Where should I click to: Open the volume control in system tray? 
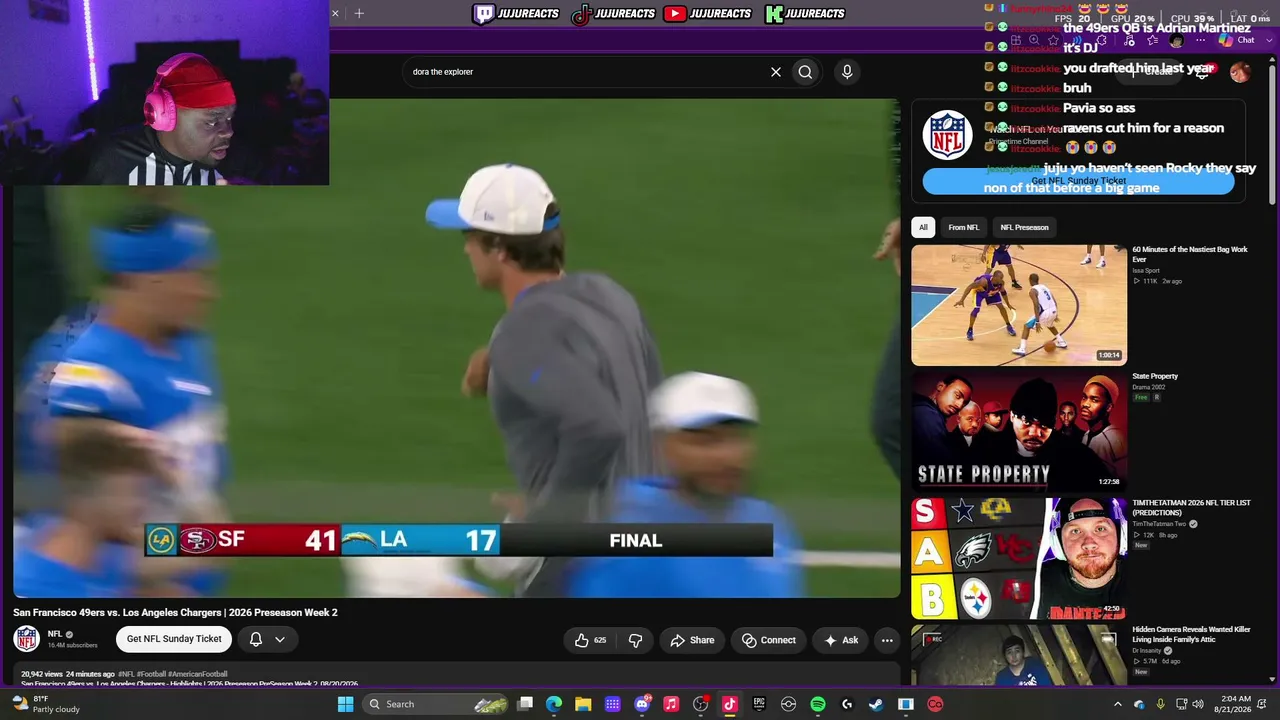[1198, 704]
